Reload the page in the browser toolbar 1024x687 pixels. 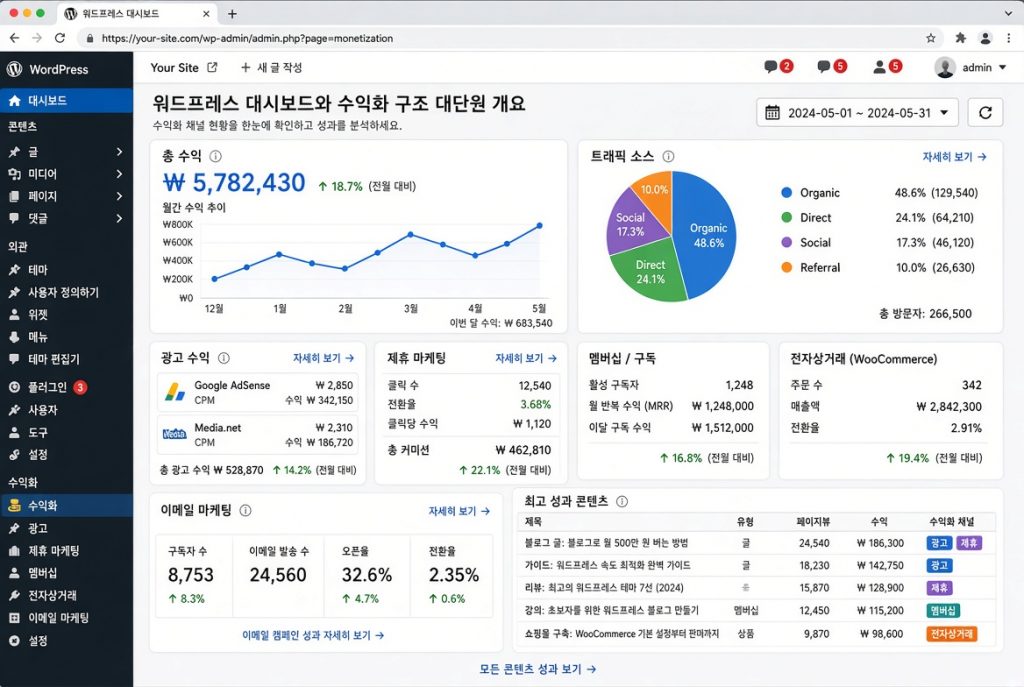pos(60,38)
